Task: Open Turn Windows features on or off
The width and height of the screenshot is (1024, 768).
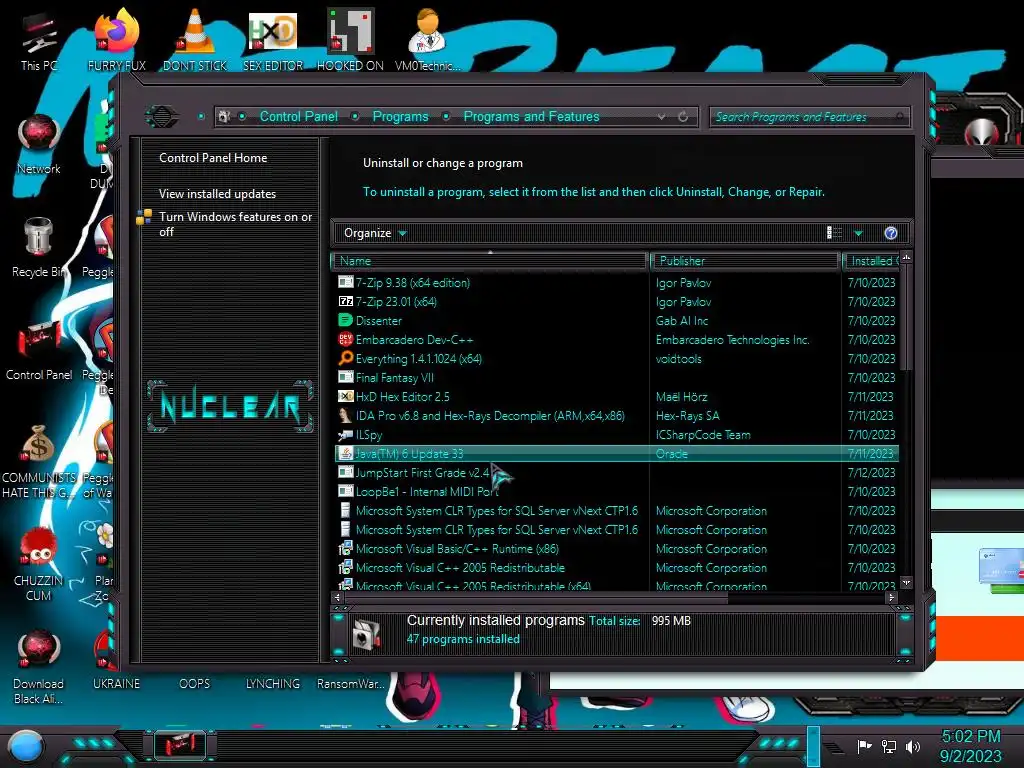Action: 235,224
